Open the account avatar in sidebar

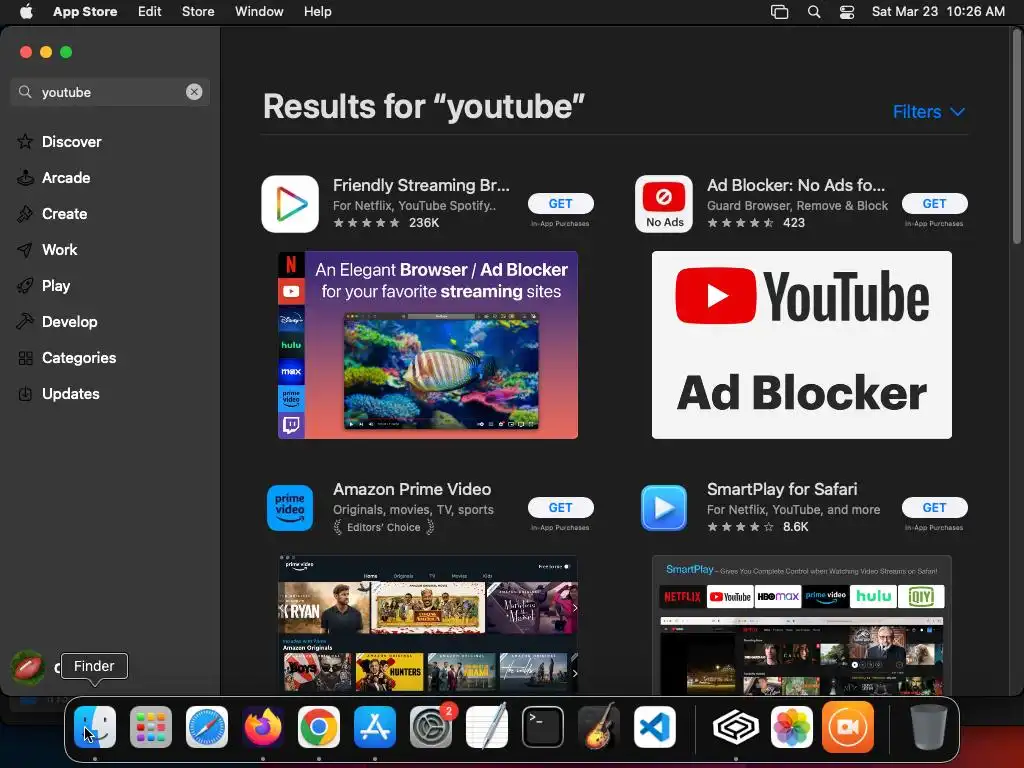27,667
